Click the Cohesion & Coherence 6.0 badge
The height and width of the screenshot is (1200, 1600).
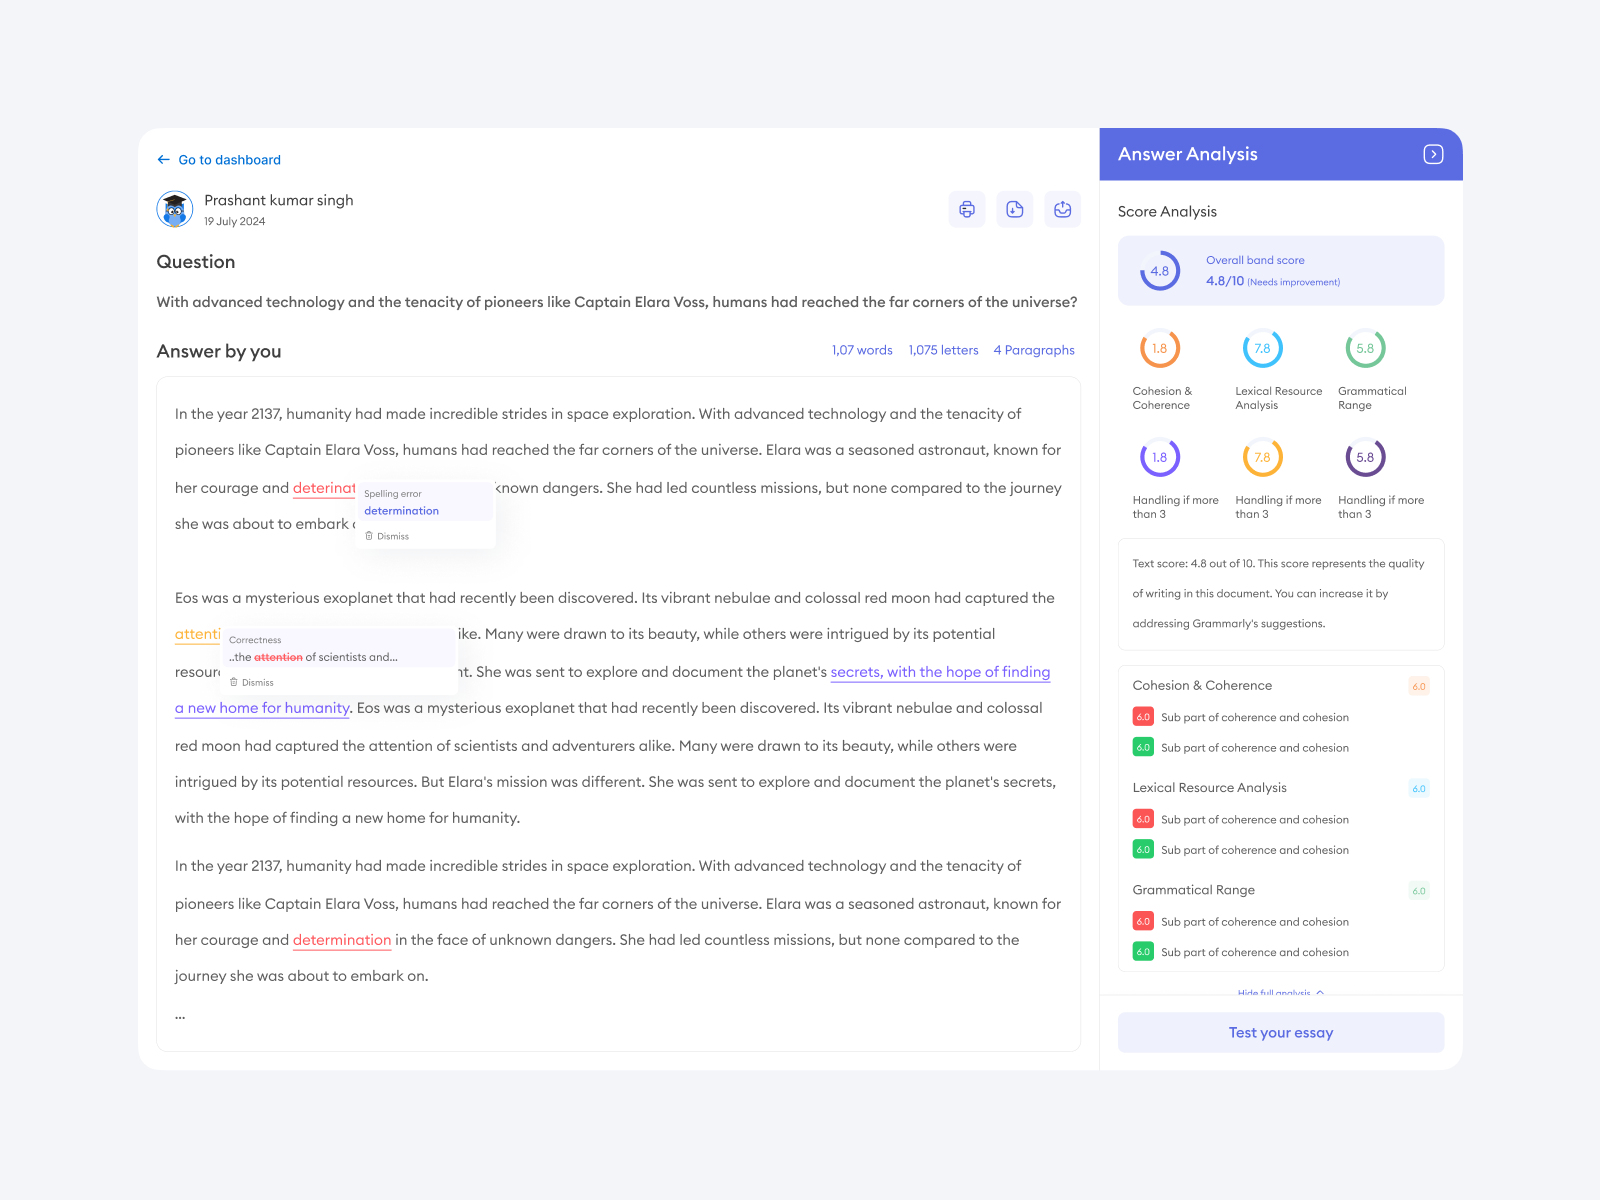1418,686
